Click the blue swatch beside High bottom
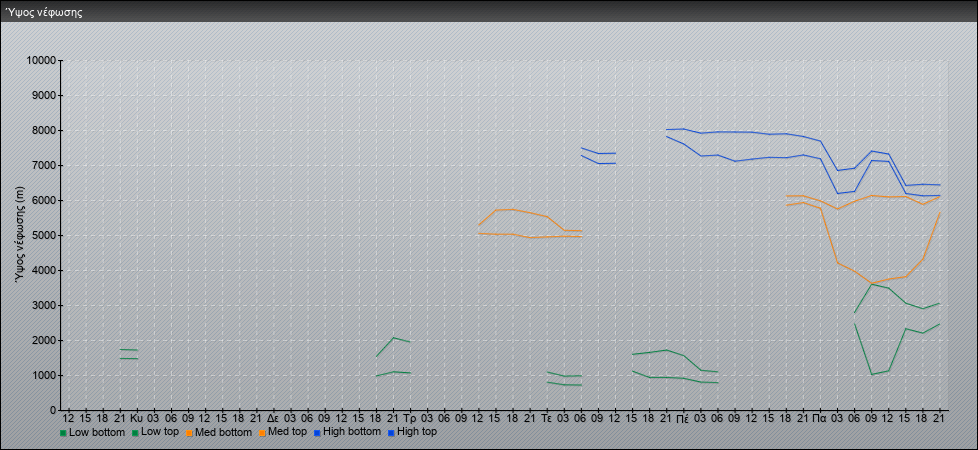The image size is (978, 450). point(317,433)
